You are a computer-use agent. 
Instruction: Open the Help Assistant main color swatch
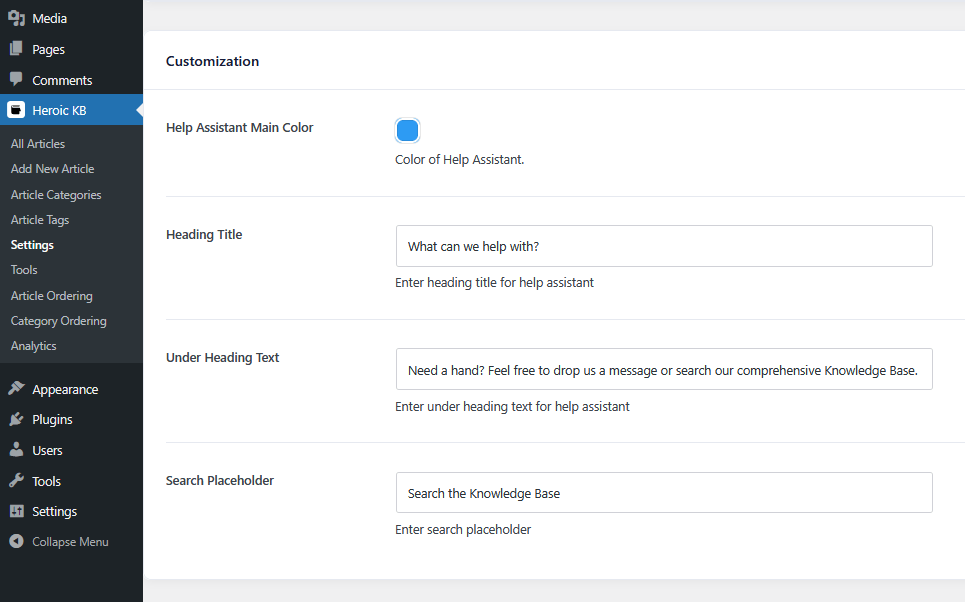point(407,130)
